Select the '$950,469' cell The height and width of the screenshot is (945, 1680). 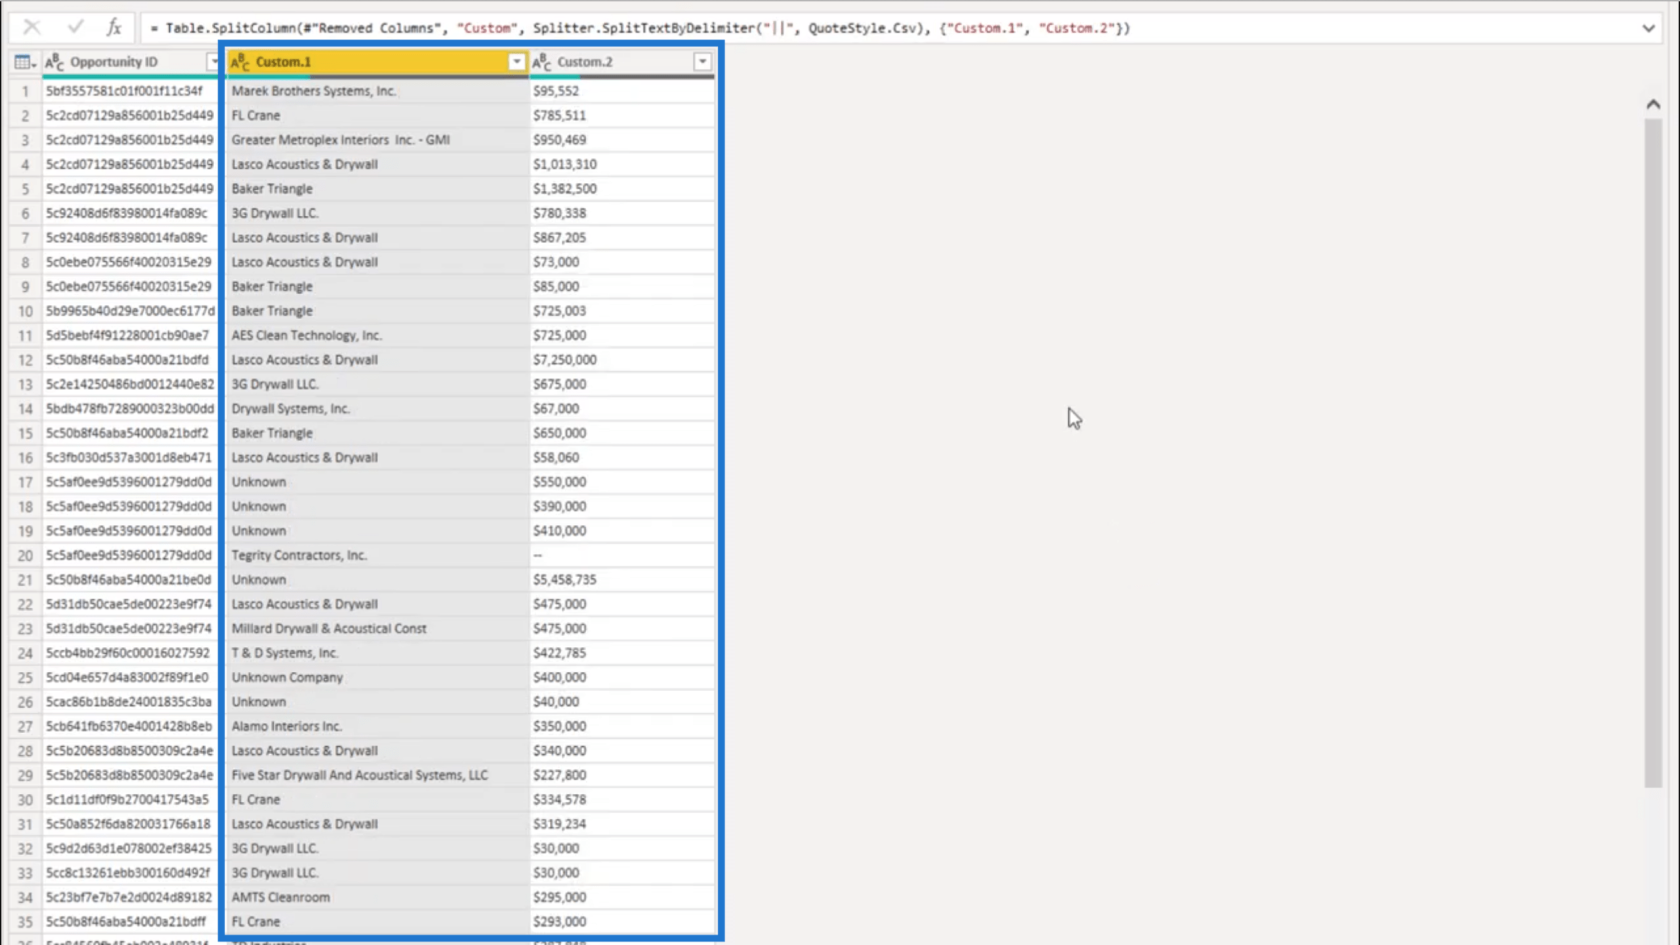(622, 140)
